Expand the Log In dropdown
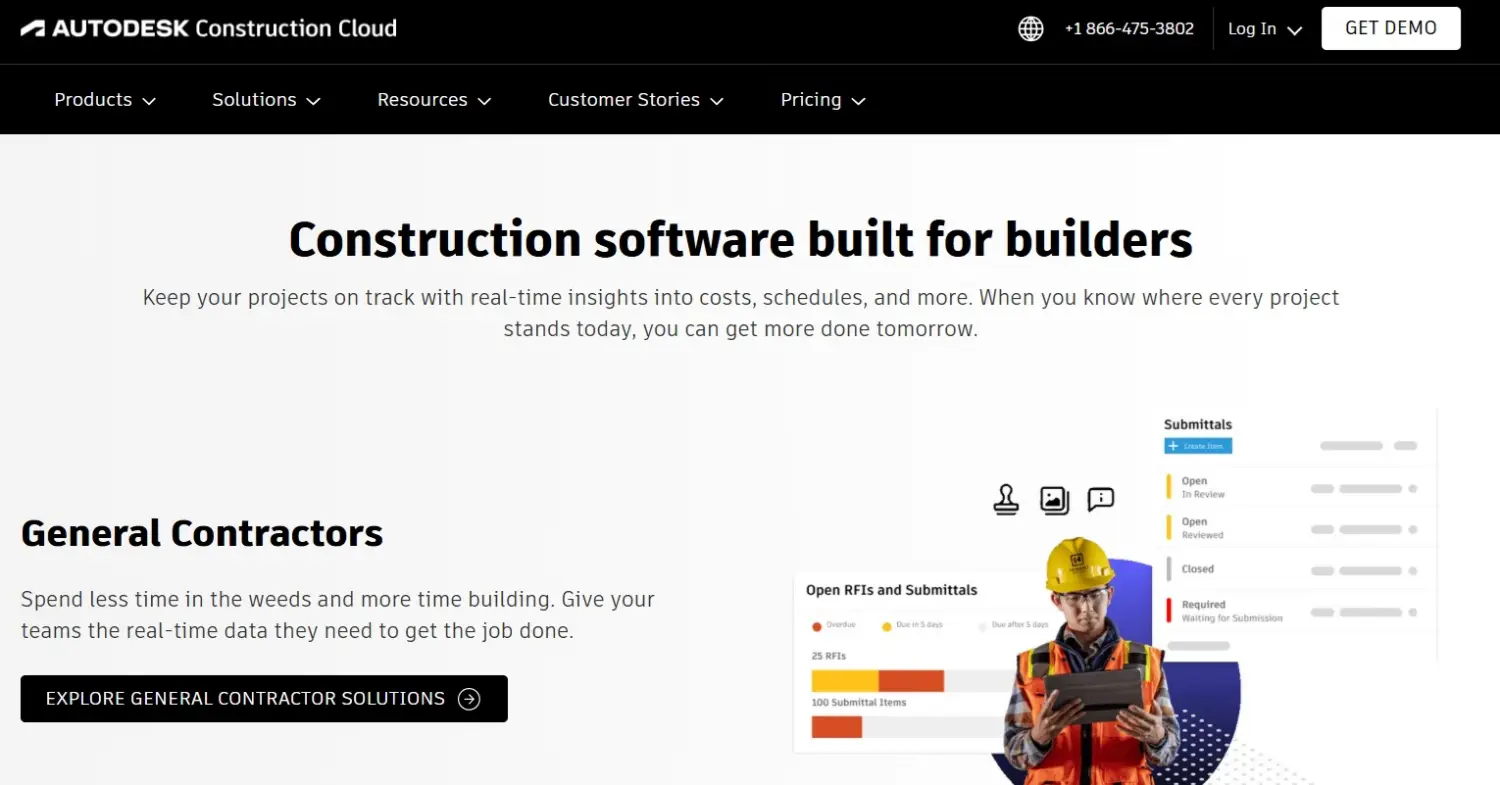 (1265, 29)
